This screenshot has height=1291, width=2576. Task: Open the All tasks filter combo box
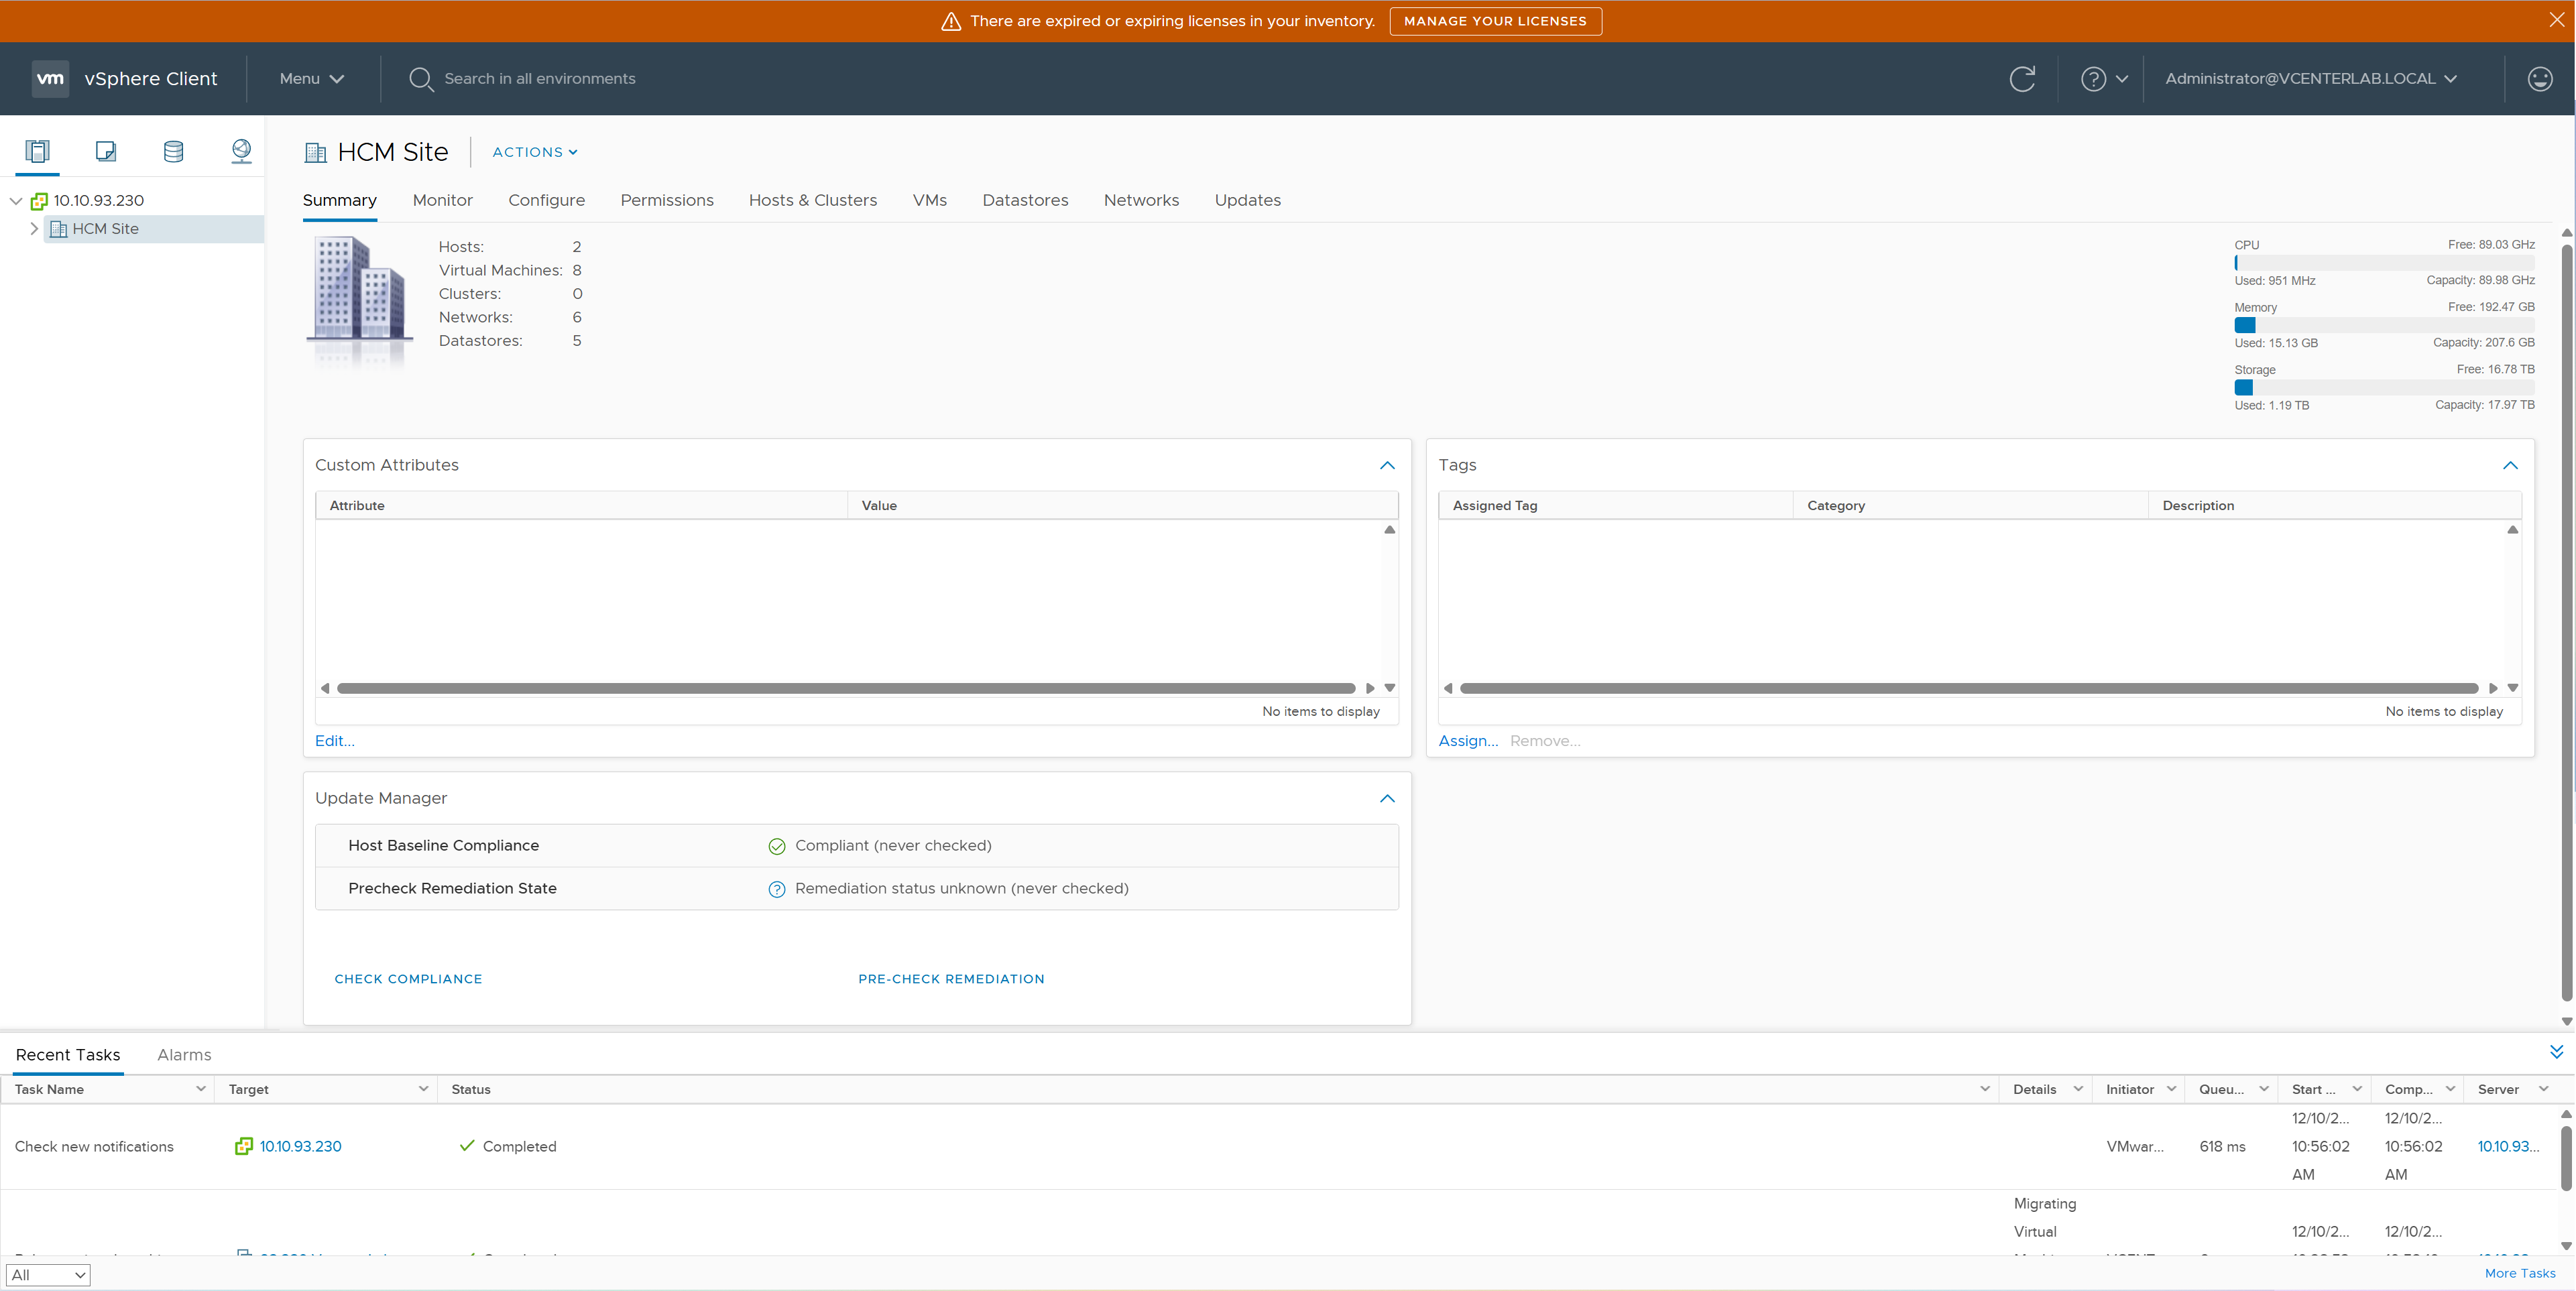coord(48,1275)
